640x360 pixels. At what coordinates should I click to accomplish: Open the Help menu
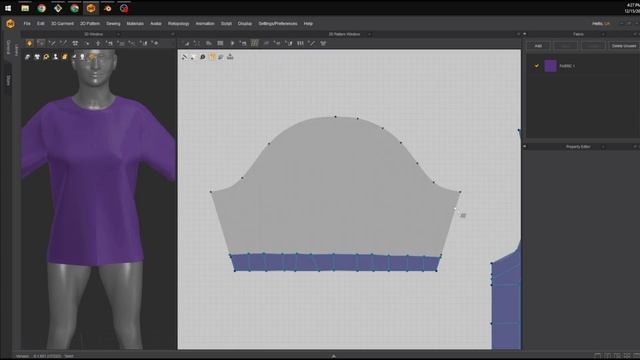coord(308,24)
